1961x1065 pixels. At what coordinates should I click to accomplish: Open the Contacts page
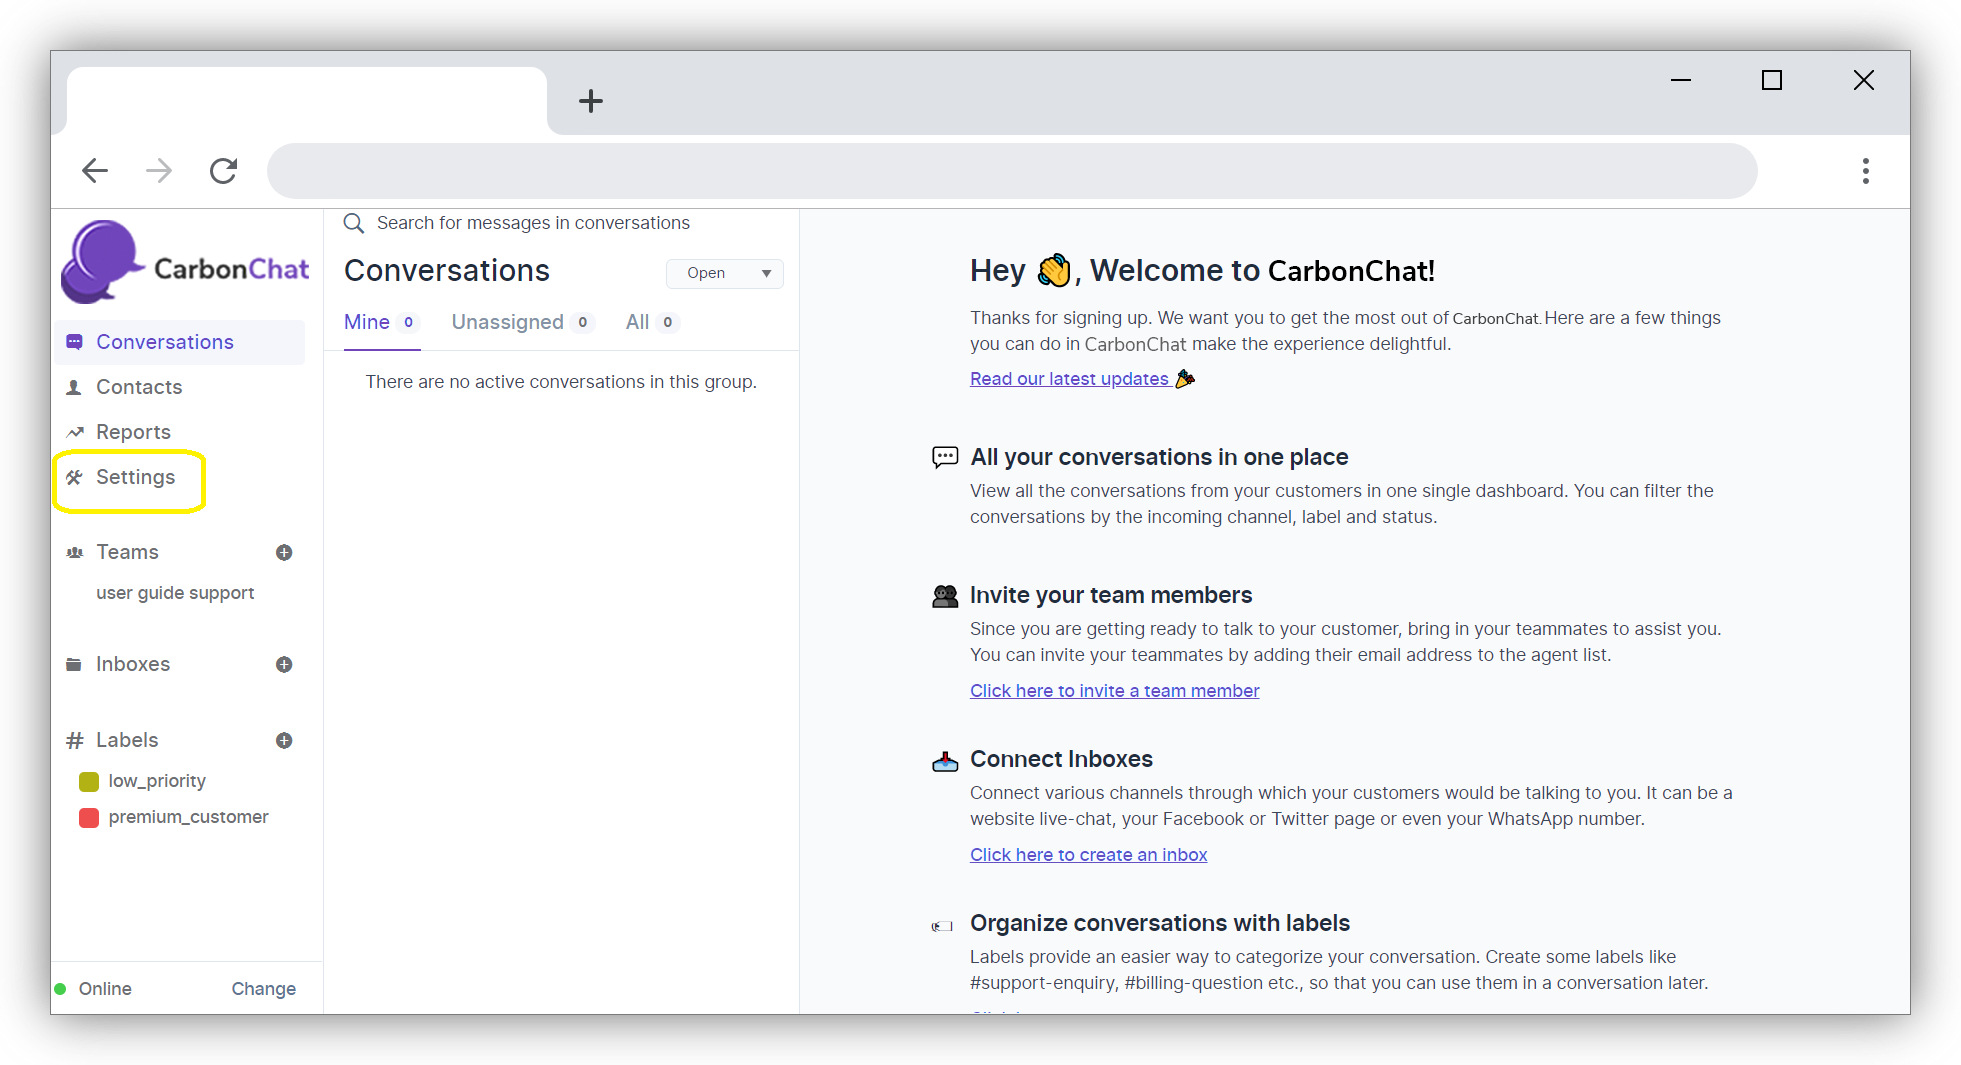(139, 388)
